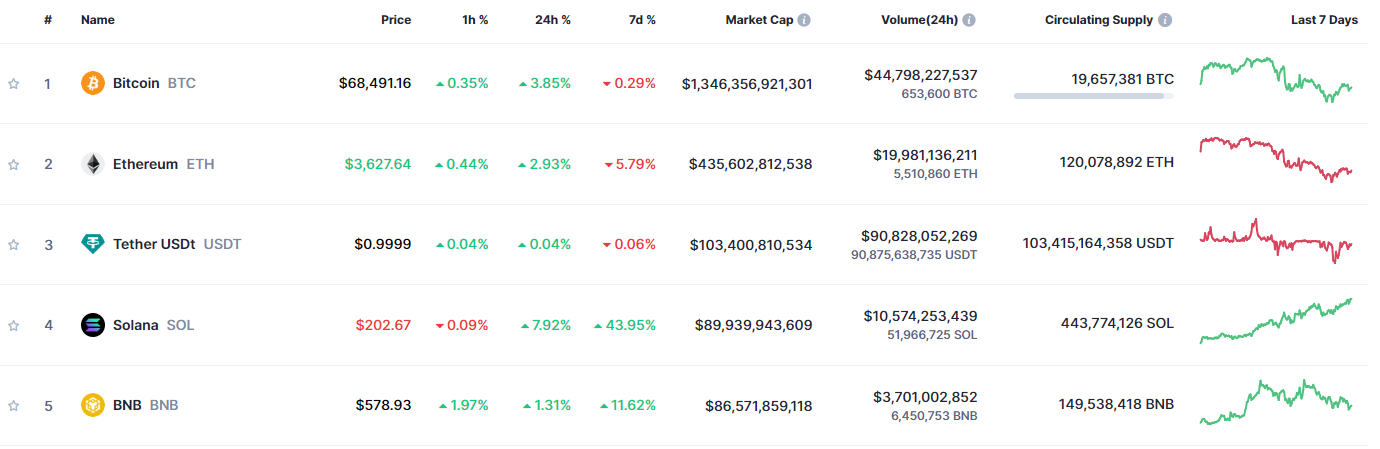Open the Tether USDt coin page link
Screen dimensions: 1380x449
tap(154, 244)
